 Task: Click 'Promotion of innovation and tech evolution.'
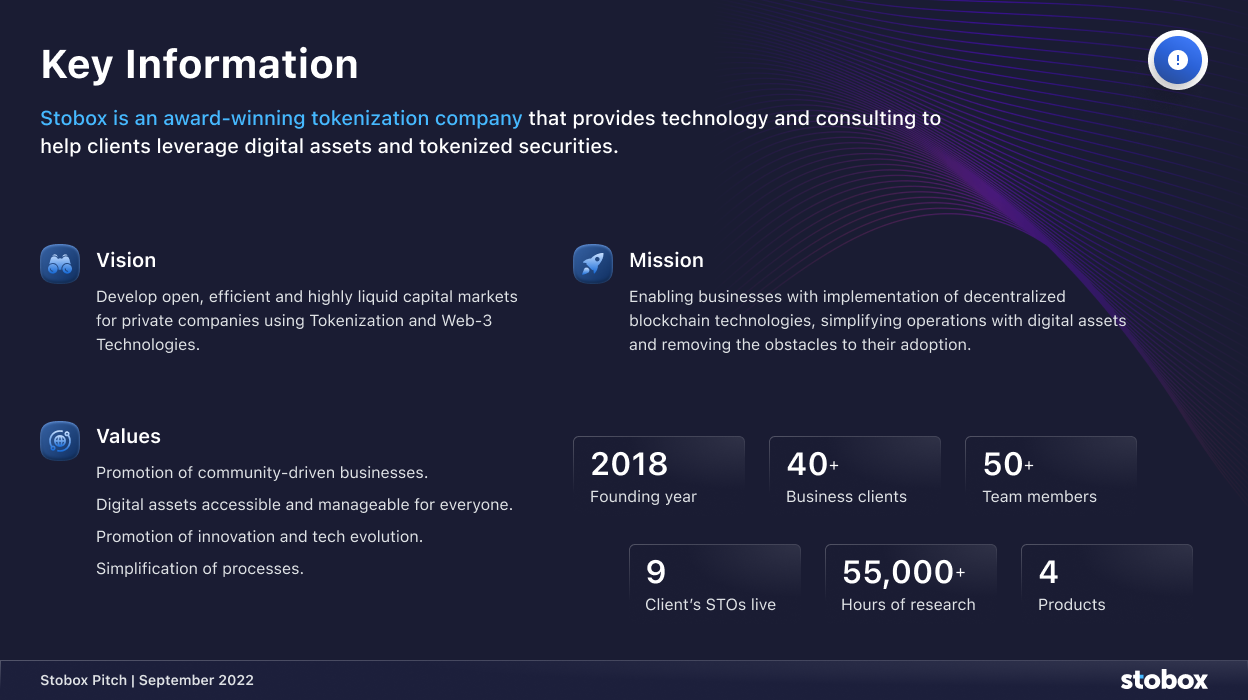(260, 537)
